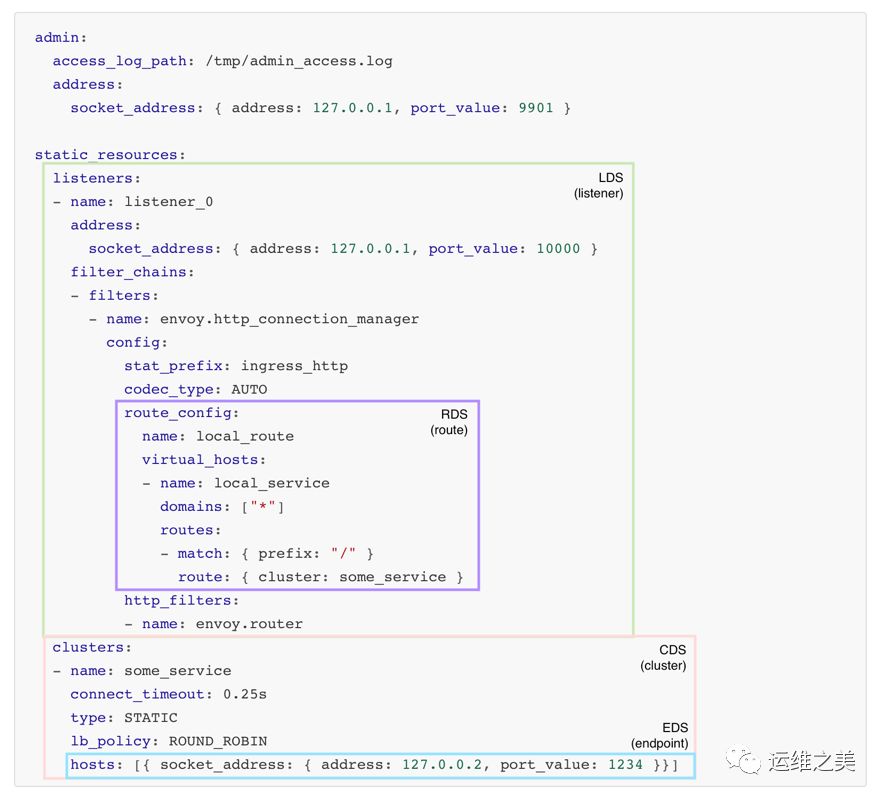Click the 'static_resources:' line
The width and height of the screenshot is (884, 800).
(x=110, y=155)
